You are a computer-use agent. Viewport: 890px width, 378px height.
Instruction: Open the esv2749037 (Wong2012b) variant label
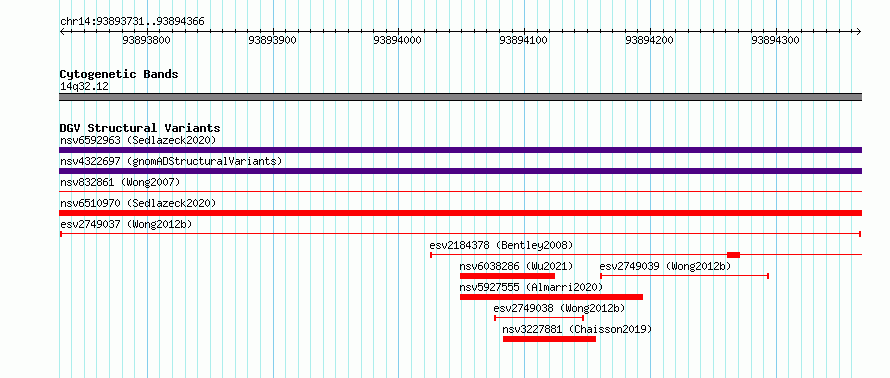pyautogui.click(x=126, y=224)
